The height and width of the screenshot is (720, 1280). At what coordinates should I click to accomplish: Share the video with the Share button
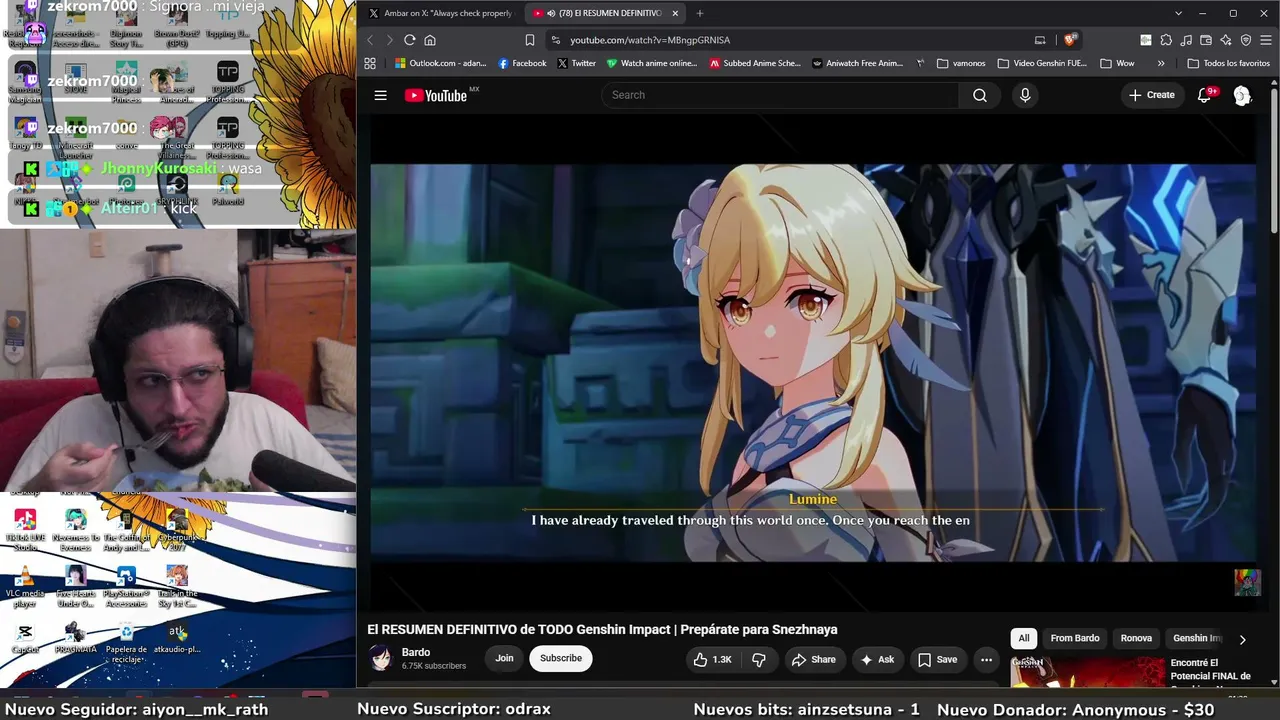[x=814, y=659]
